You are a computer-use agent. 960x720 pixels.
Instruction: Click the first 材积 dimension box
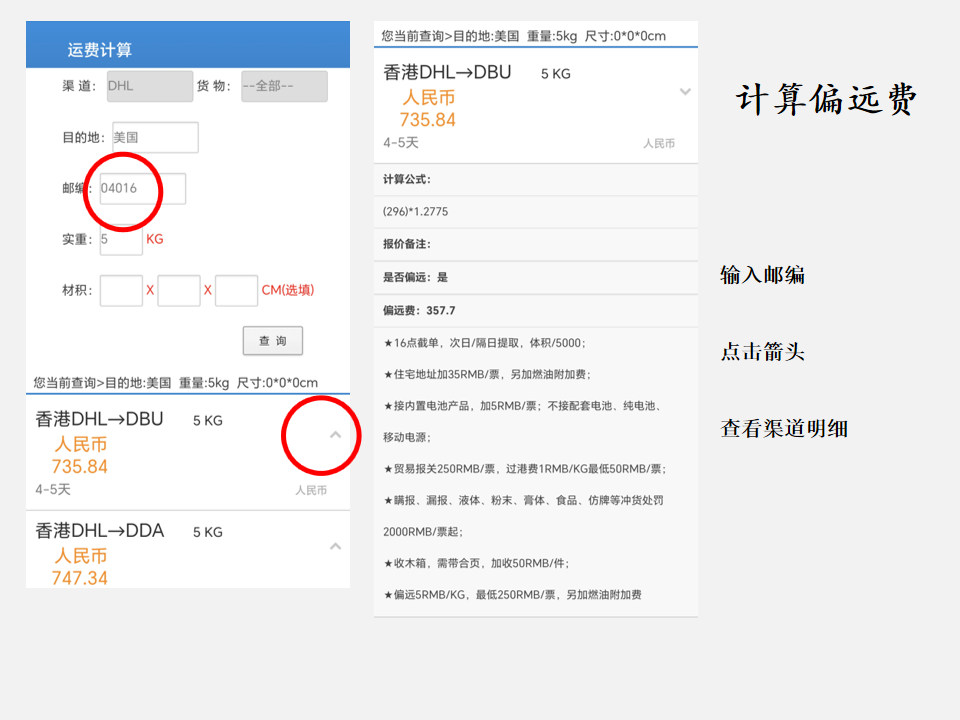121,290
